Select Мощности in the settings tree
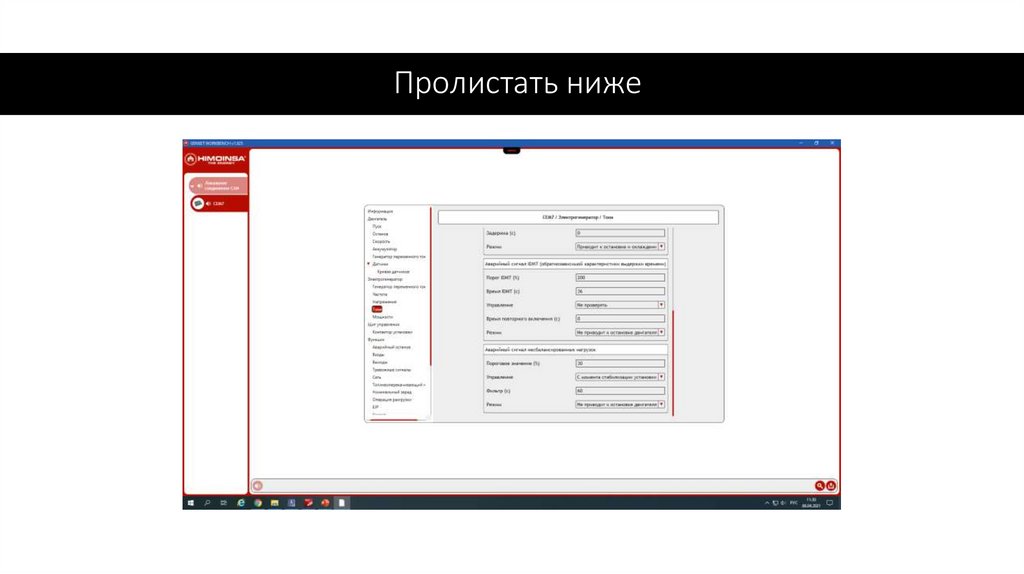The width and height of the screenshot is (1024, 574). [383, 317]
